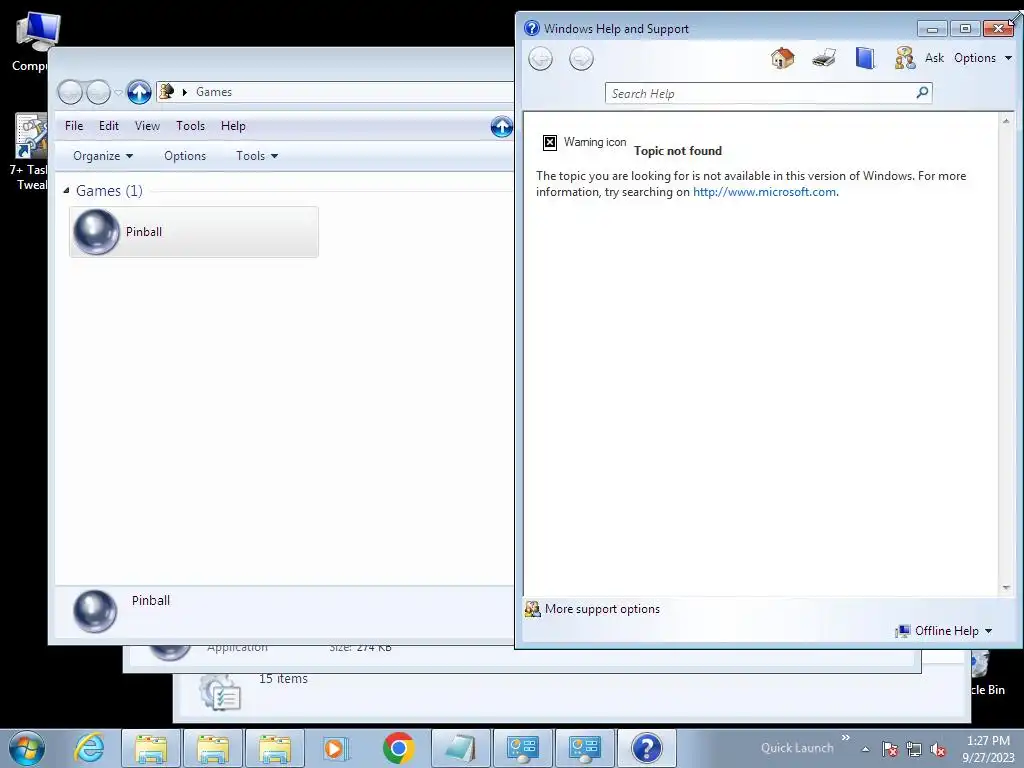This screenshot has height=768, width=1024.
Task: Print the current help topic
Action: 824,58
